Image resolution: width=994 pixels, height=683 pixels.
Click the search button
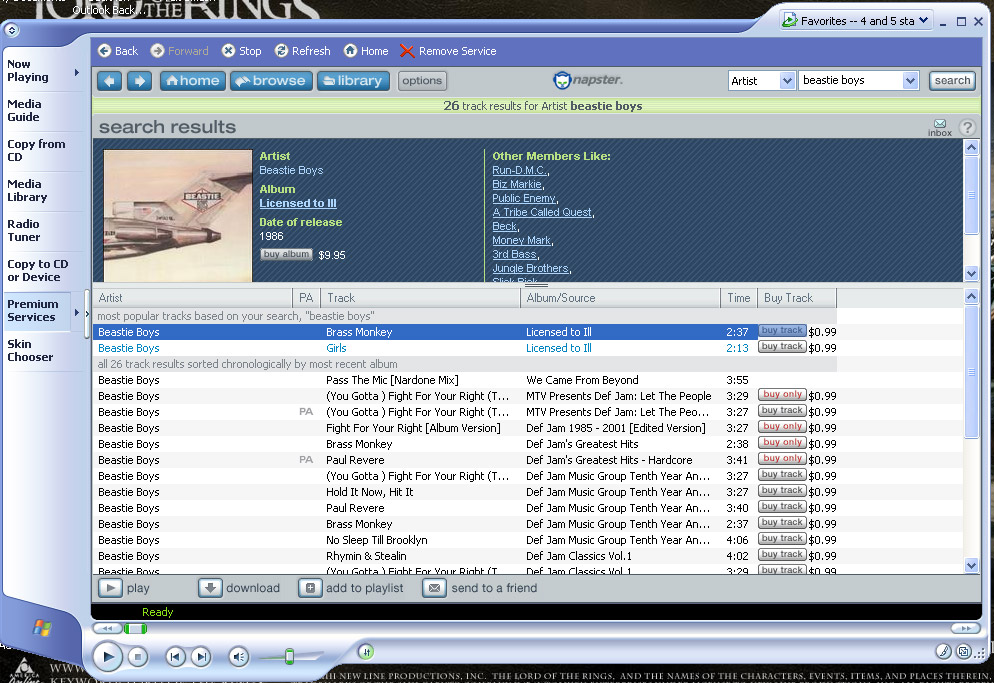(952, 81)
